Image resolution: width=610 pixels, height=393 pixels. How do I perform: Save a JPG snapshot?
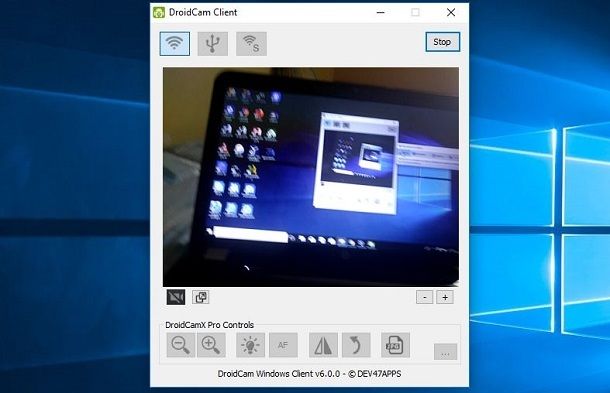pyautogui.click(x=395, y=345)
